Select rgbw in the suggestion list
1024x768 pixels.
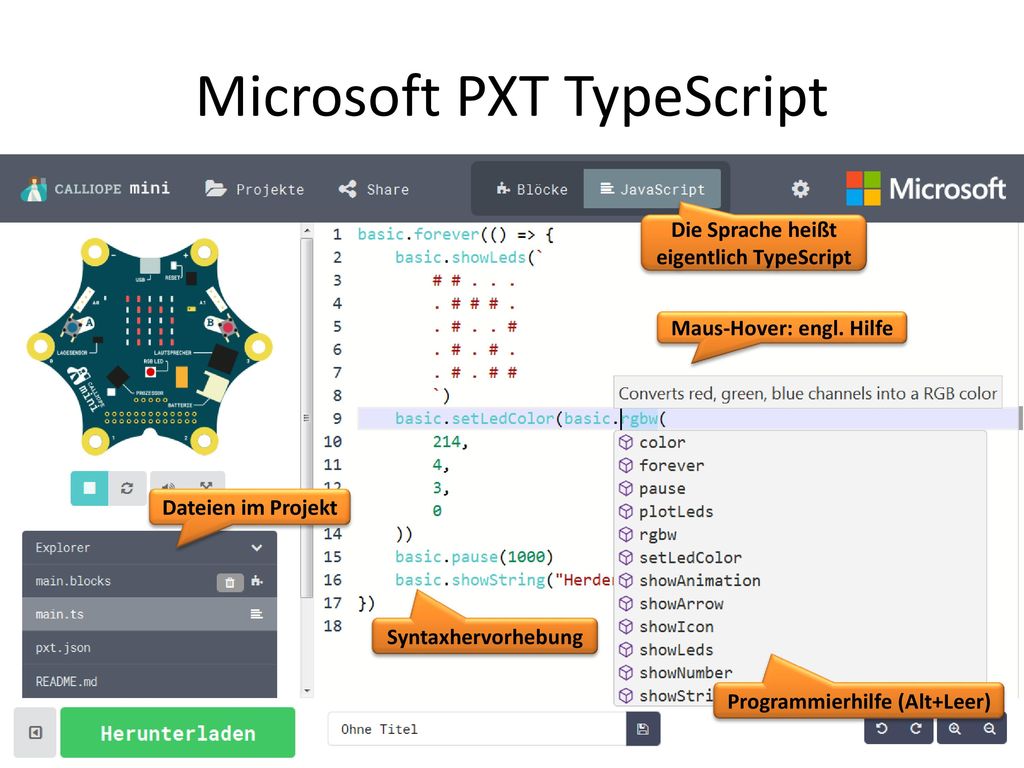(801, 535)
